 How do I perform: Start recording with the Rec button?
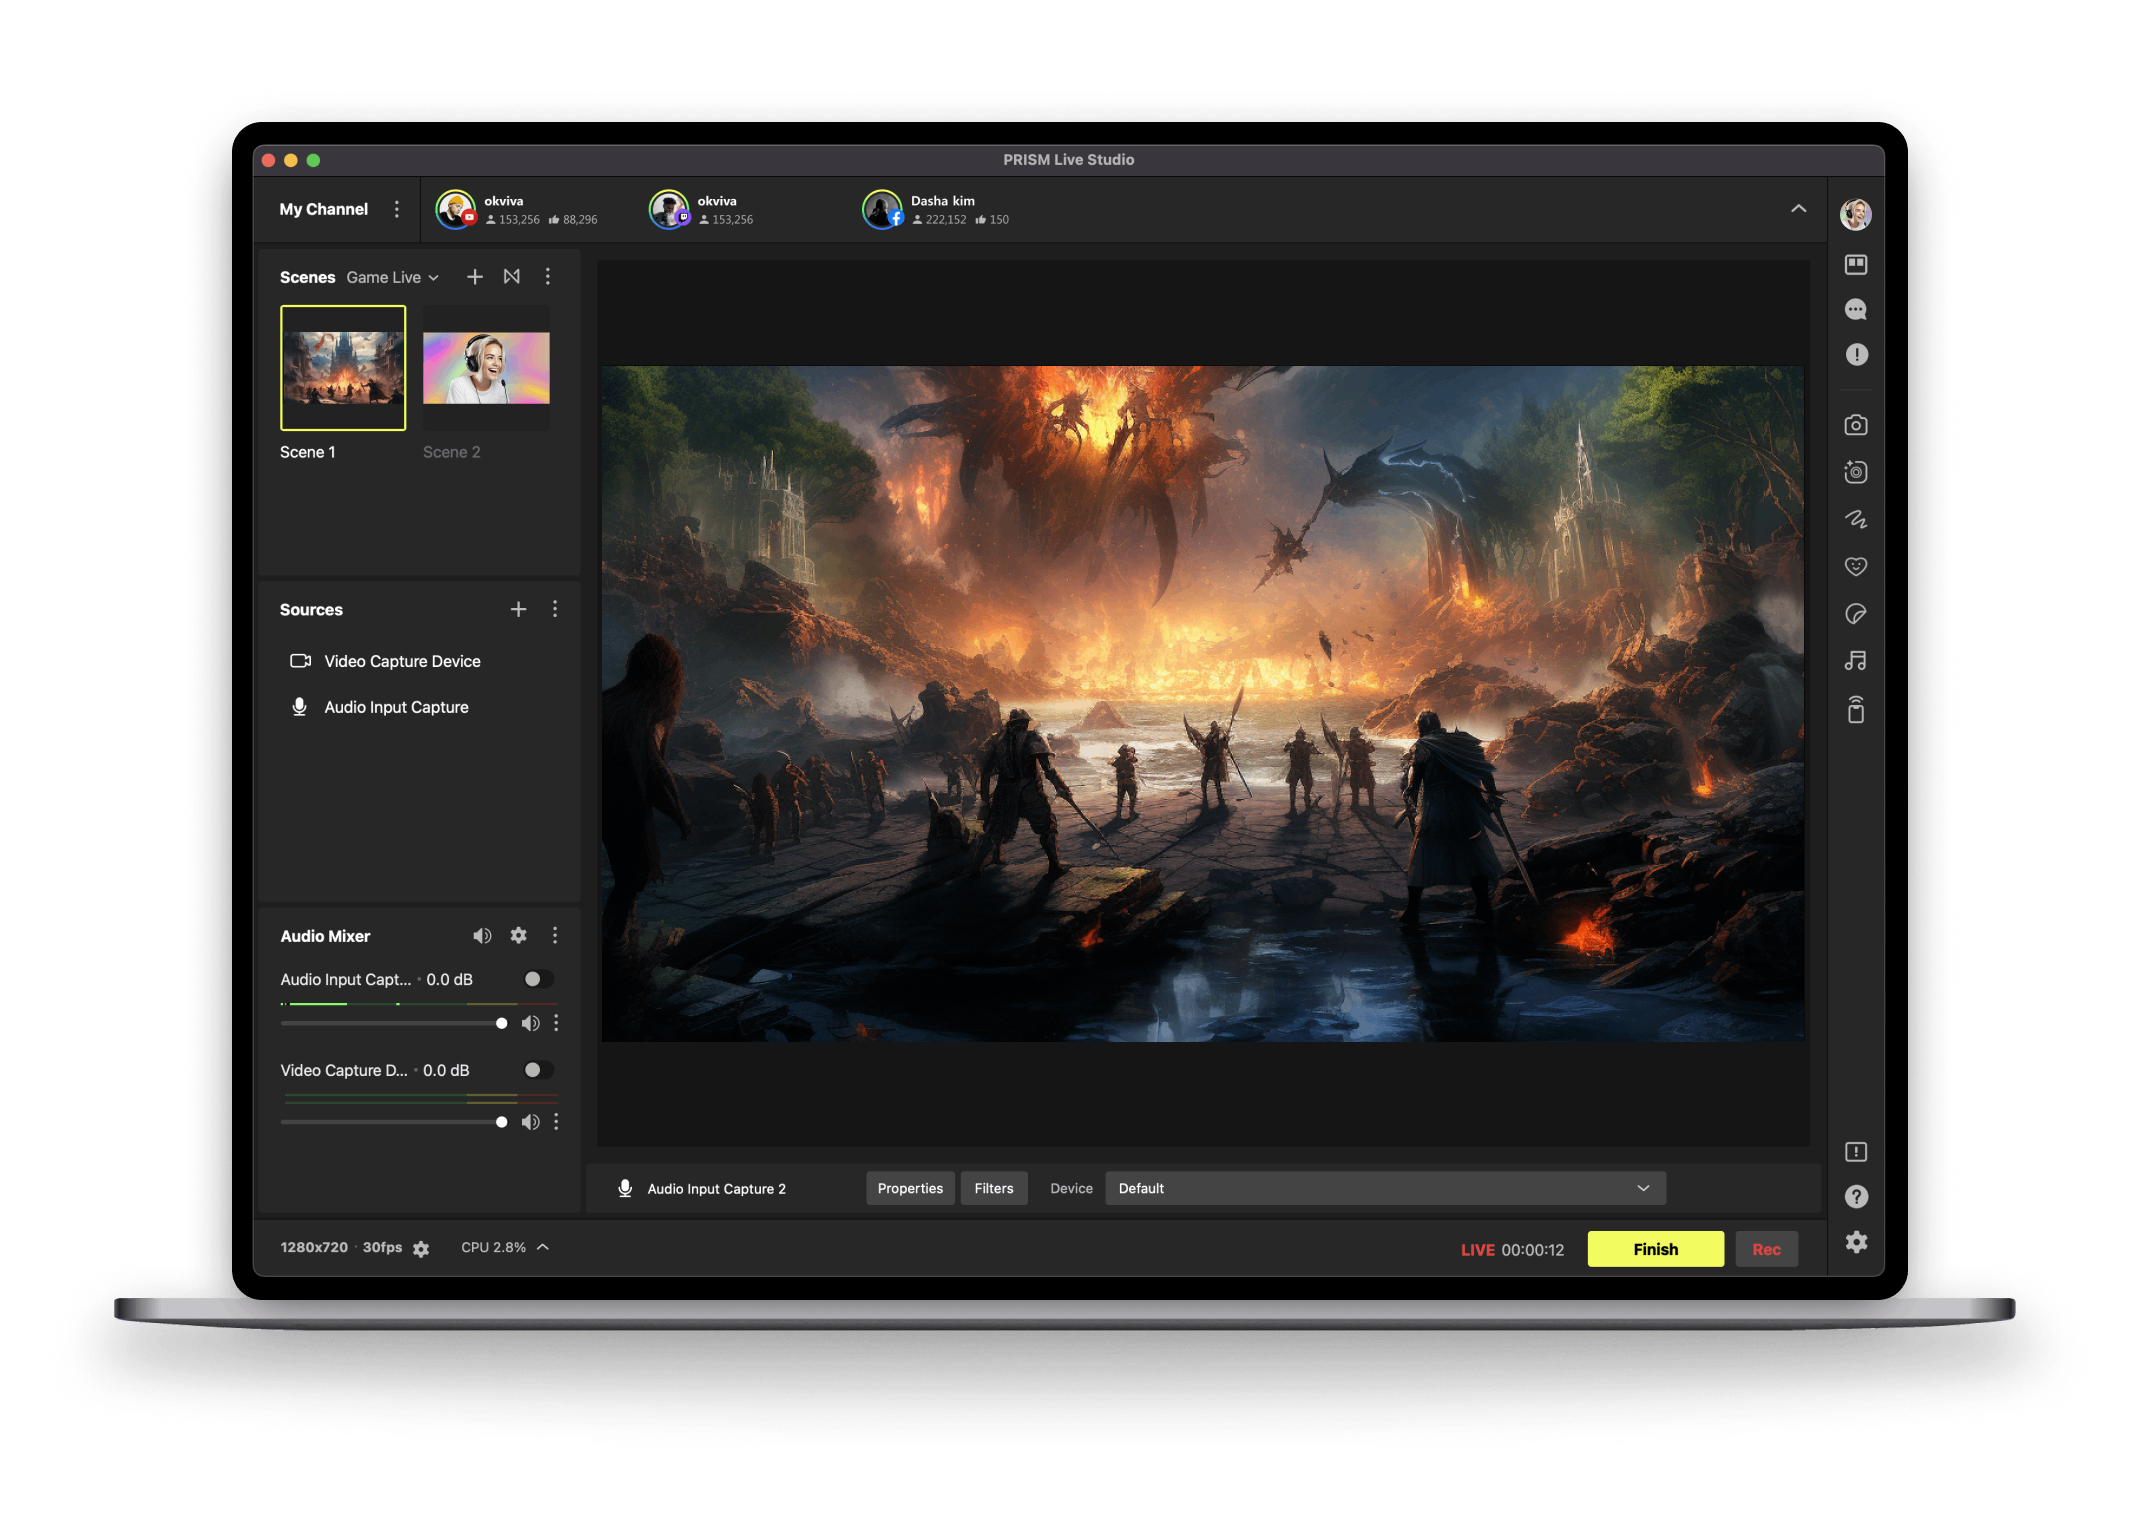pyautogui.click(x=1767, y=1249)
